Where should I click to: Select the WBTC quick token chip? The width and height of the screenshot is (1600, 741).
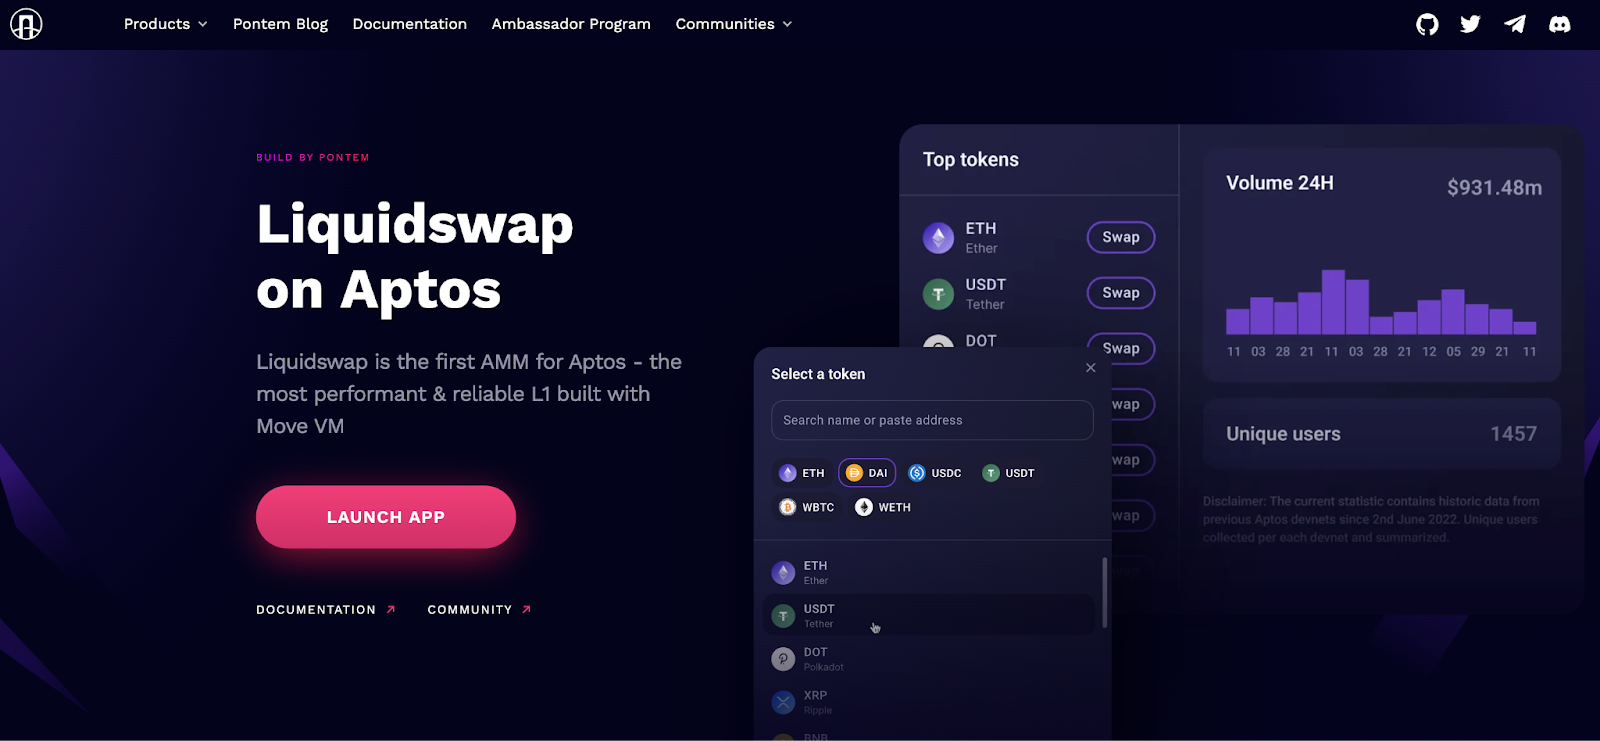807,507
